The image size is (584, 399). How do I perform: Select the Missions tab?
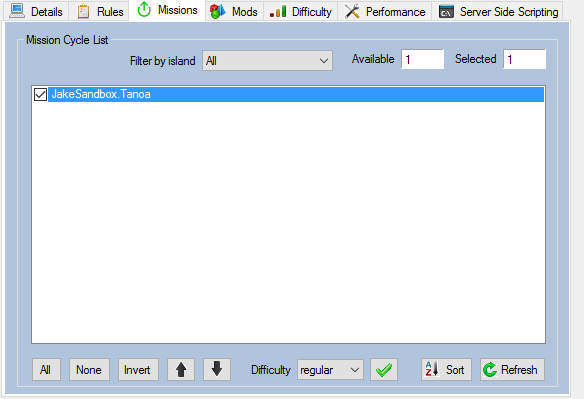pos(167,10)
